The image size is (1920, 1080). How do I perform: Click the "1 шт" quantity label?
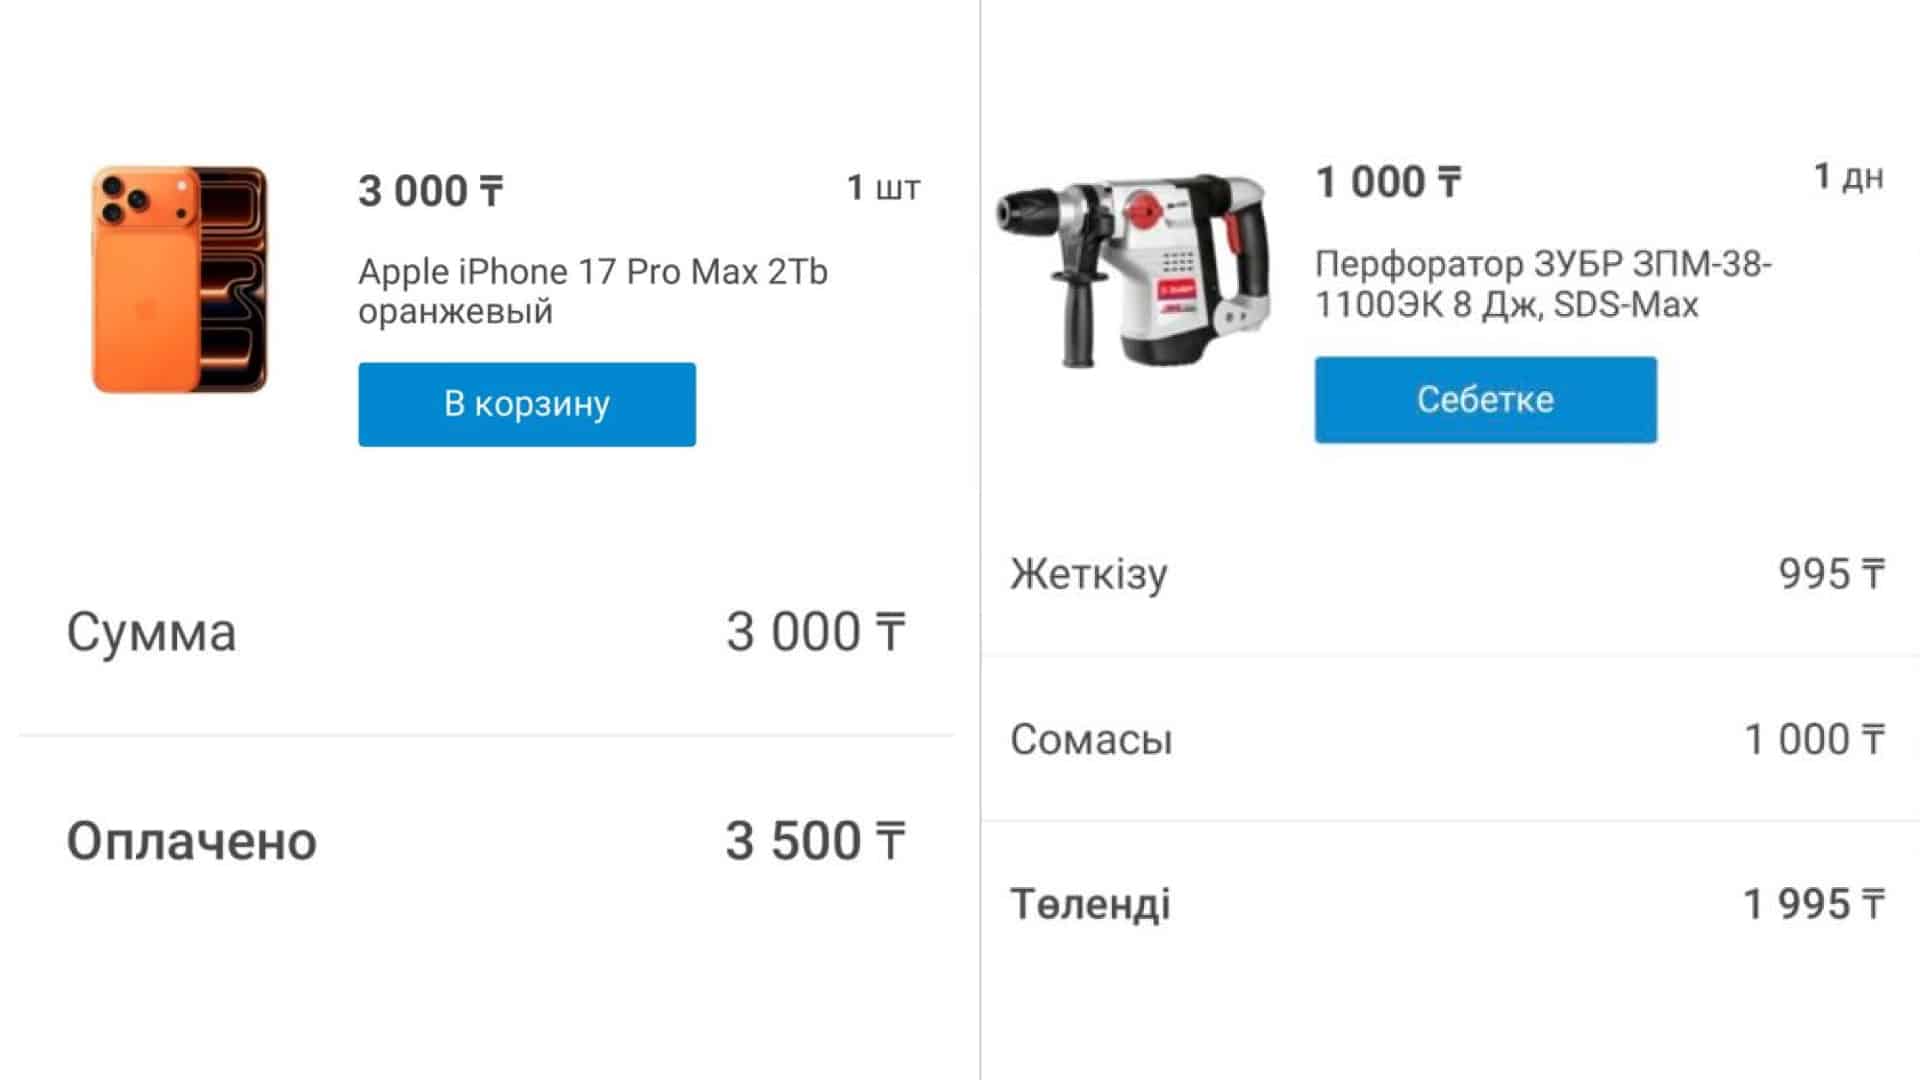coord(883,187)
